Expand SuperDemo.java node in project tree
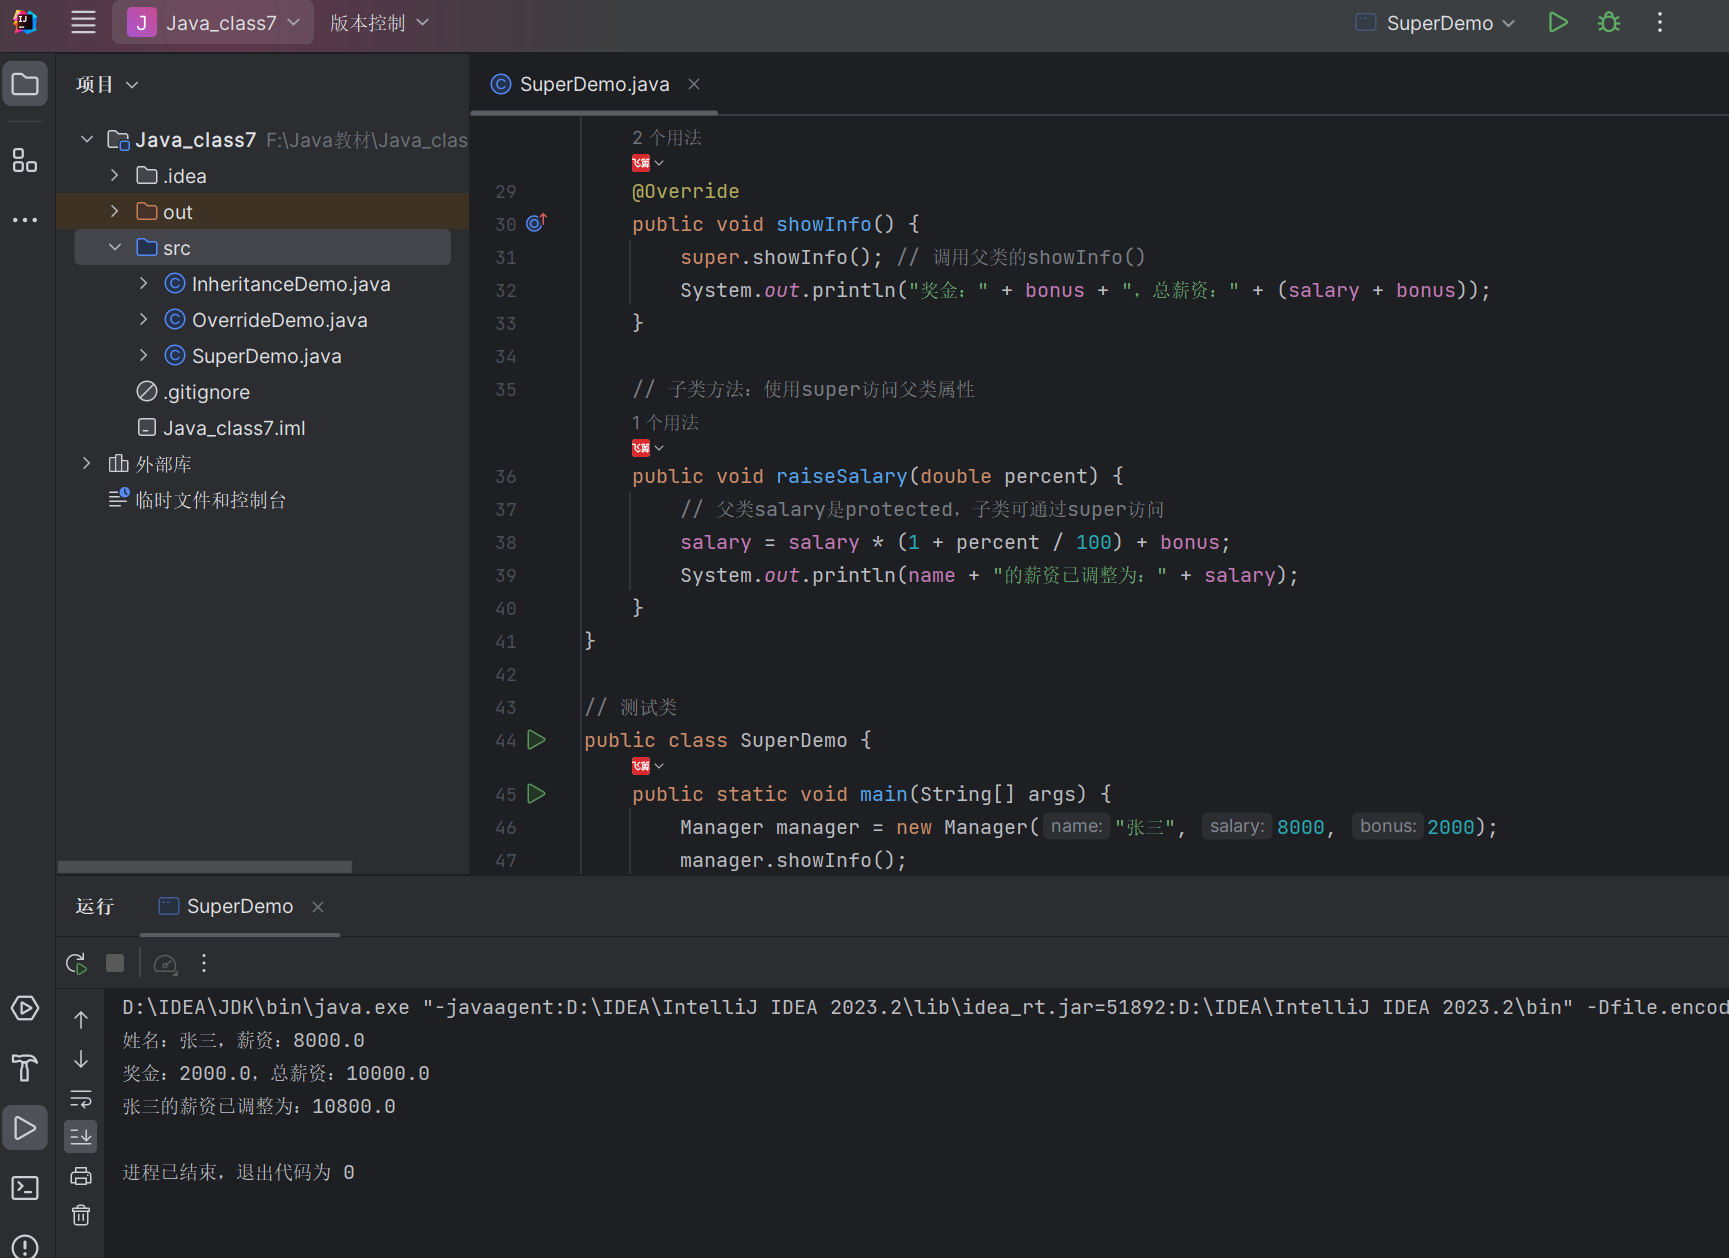This screenshot has width=1729, height=1258. (x=143, y=356)
